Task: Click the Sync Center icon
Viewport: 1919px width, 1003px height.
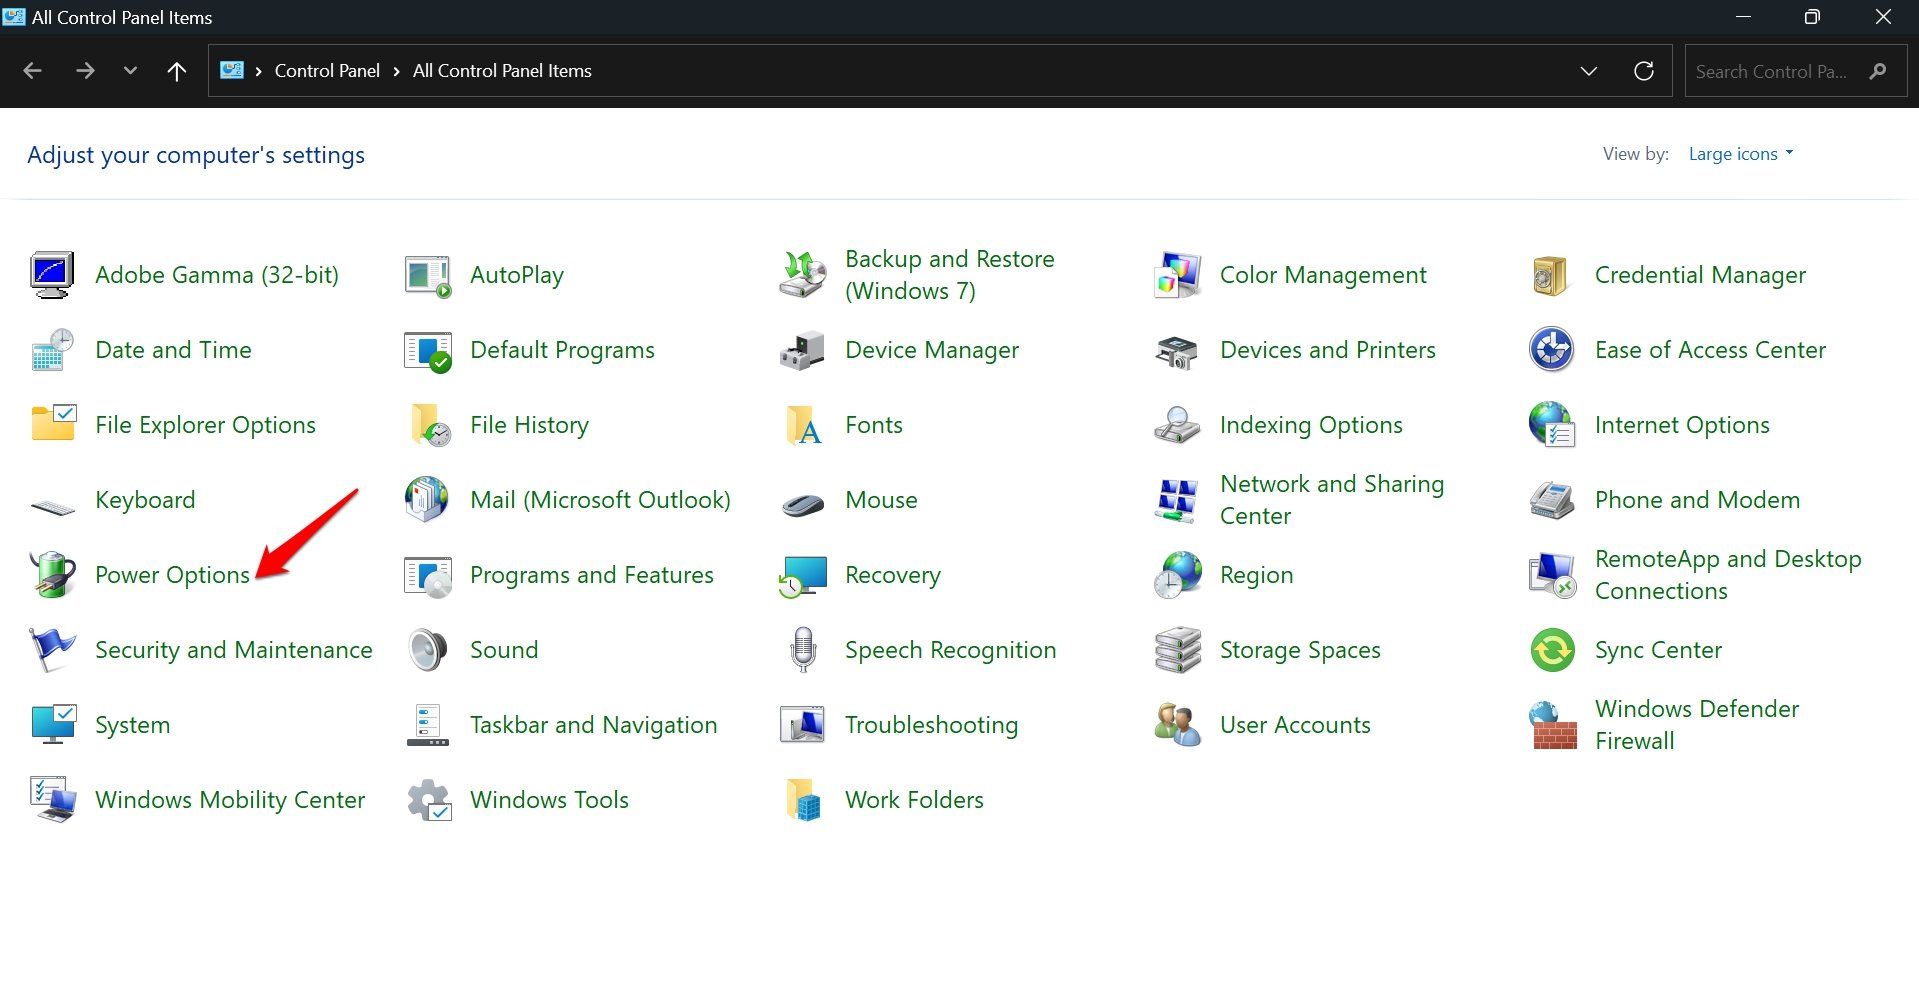Action: (1553, 650)
